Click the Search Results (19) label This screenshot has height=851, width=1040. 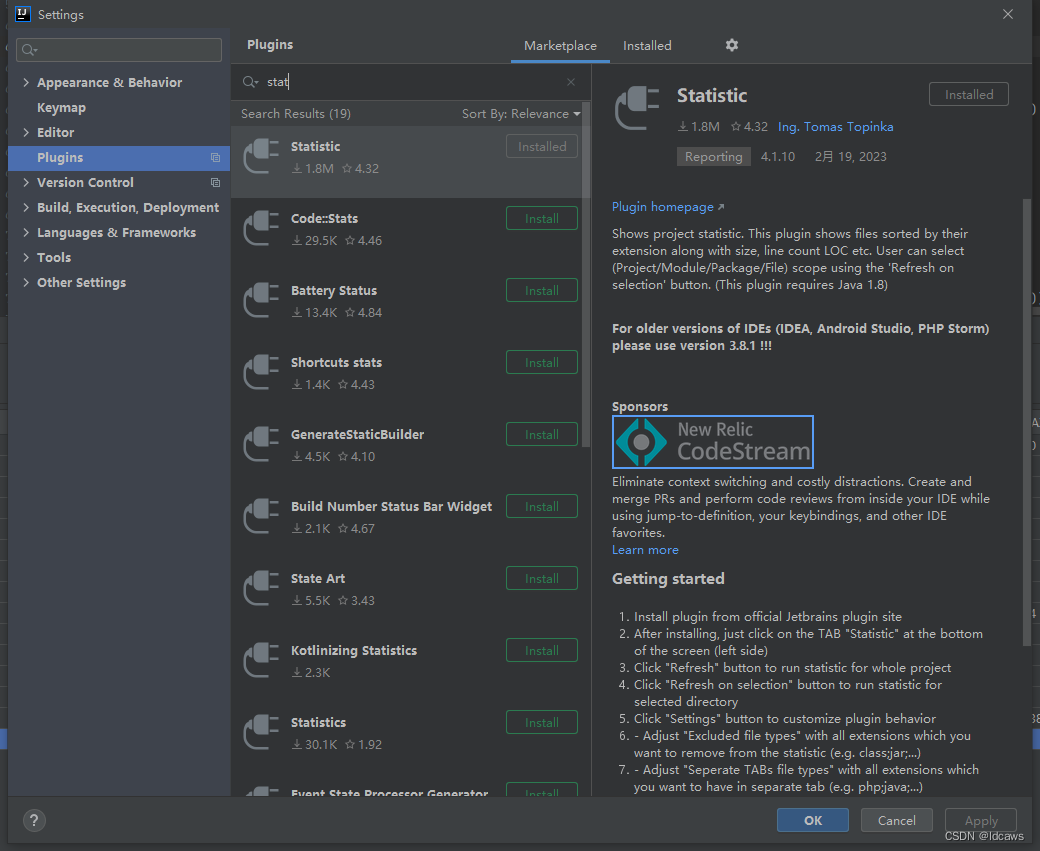pyautogui.click(x=296, y=113)
